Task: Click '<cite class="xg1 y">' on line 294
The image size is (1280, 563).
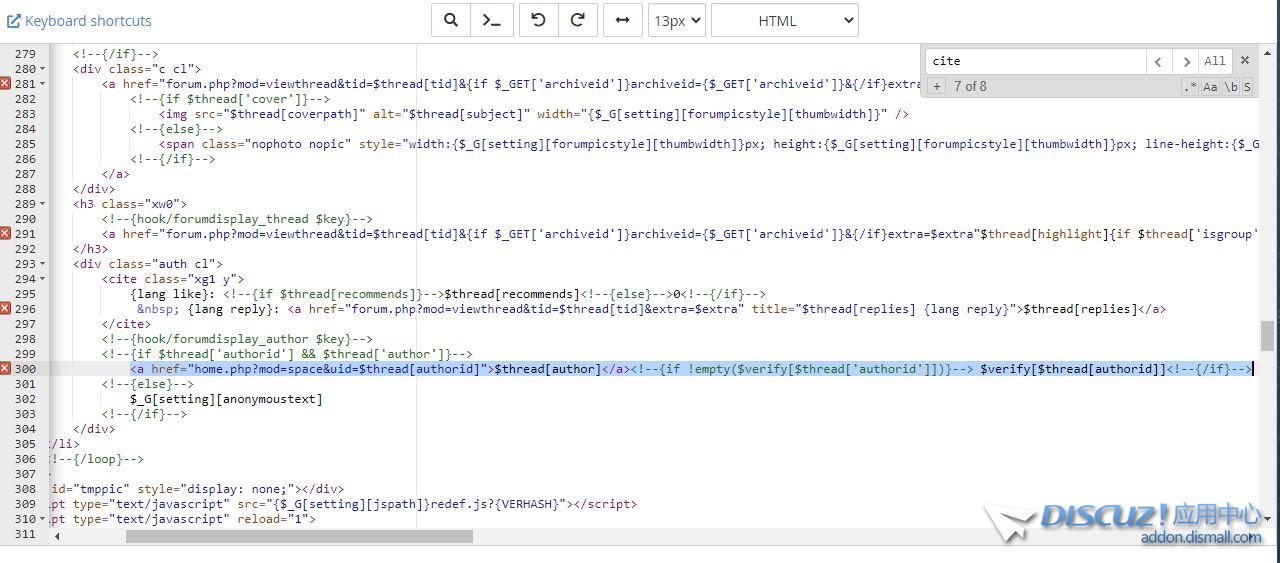Action: [172, 279]
